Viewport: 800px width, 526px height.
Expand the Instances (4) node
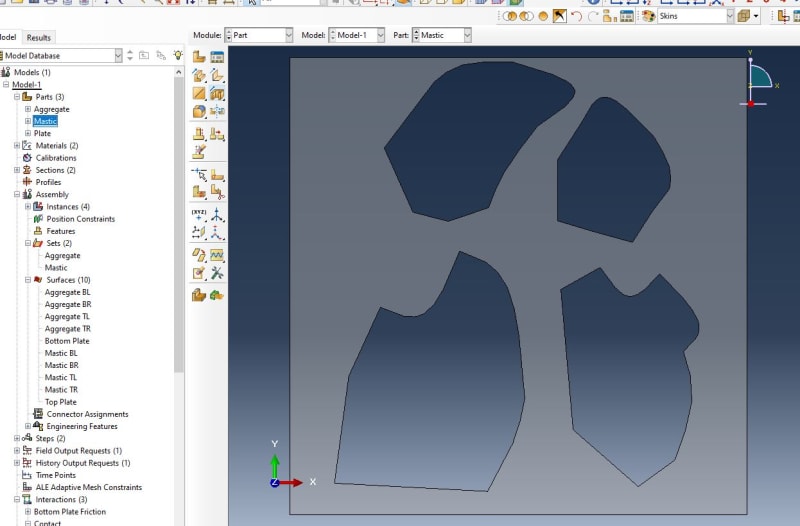28,207
